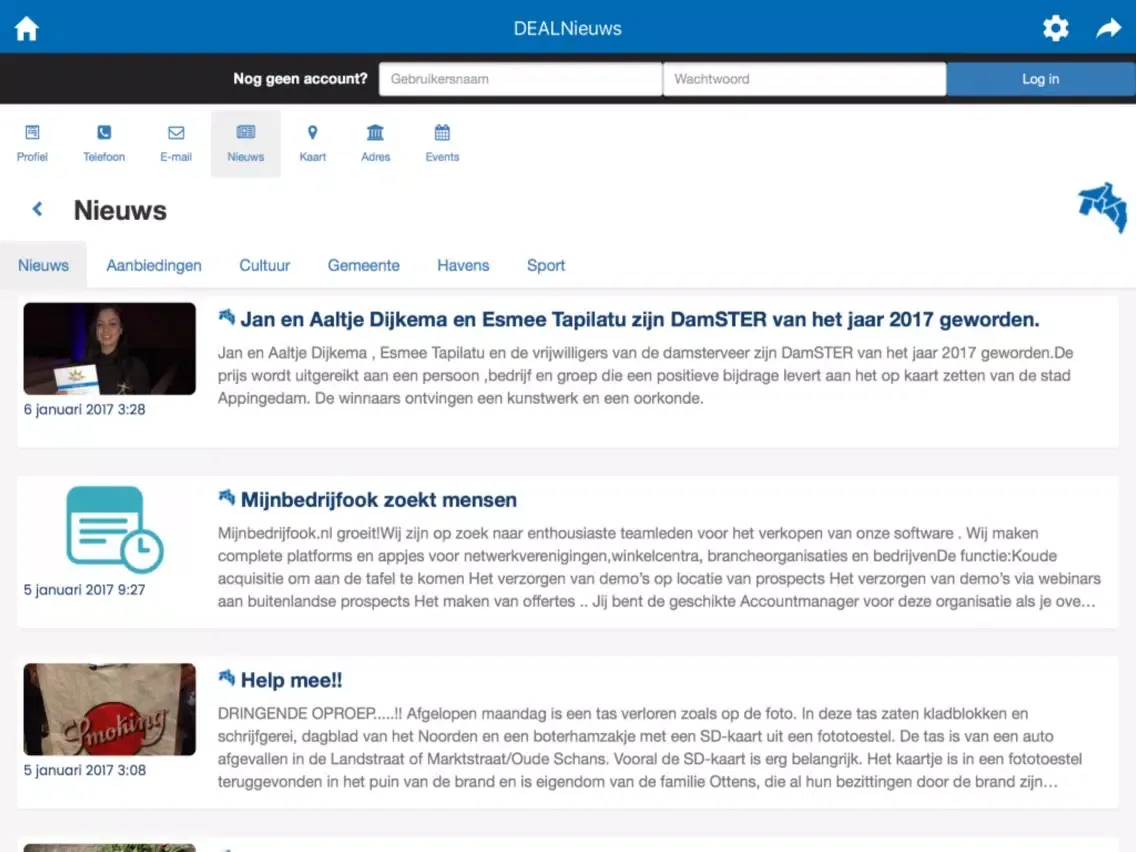Open the Cultuur tab
The width and height of the screenshot is (1136, 852).
tap(264, 265)
